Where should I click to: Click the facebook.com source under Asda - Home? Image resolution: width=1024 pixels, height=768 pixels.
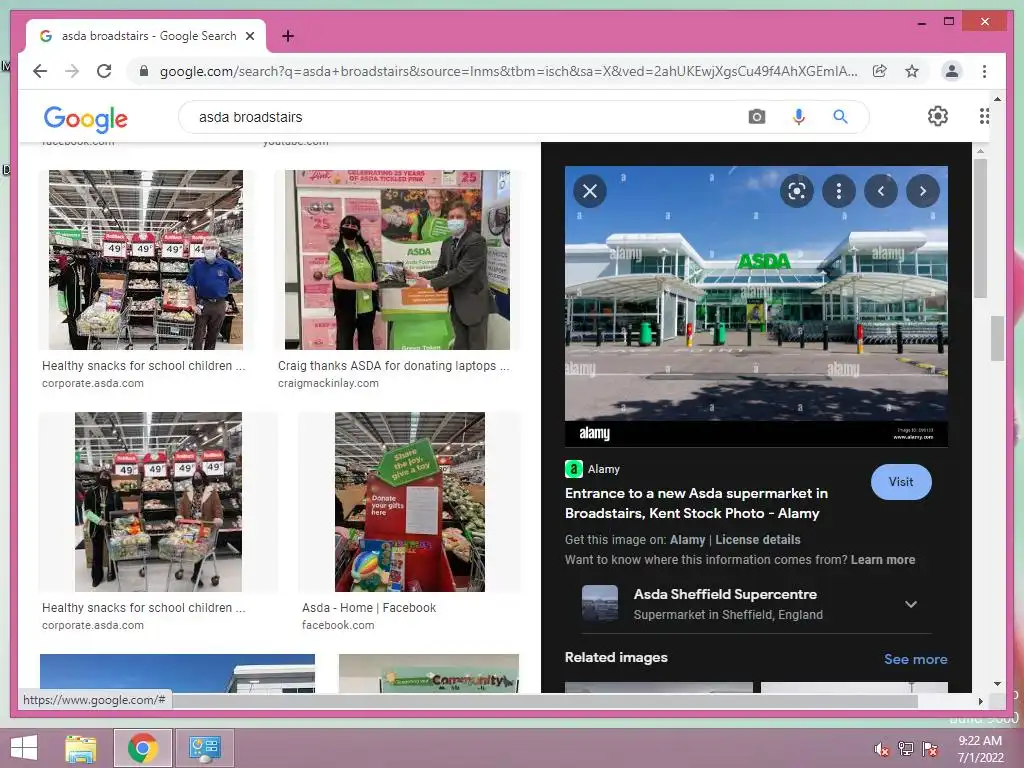[x=338, y=626]
